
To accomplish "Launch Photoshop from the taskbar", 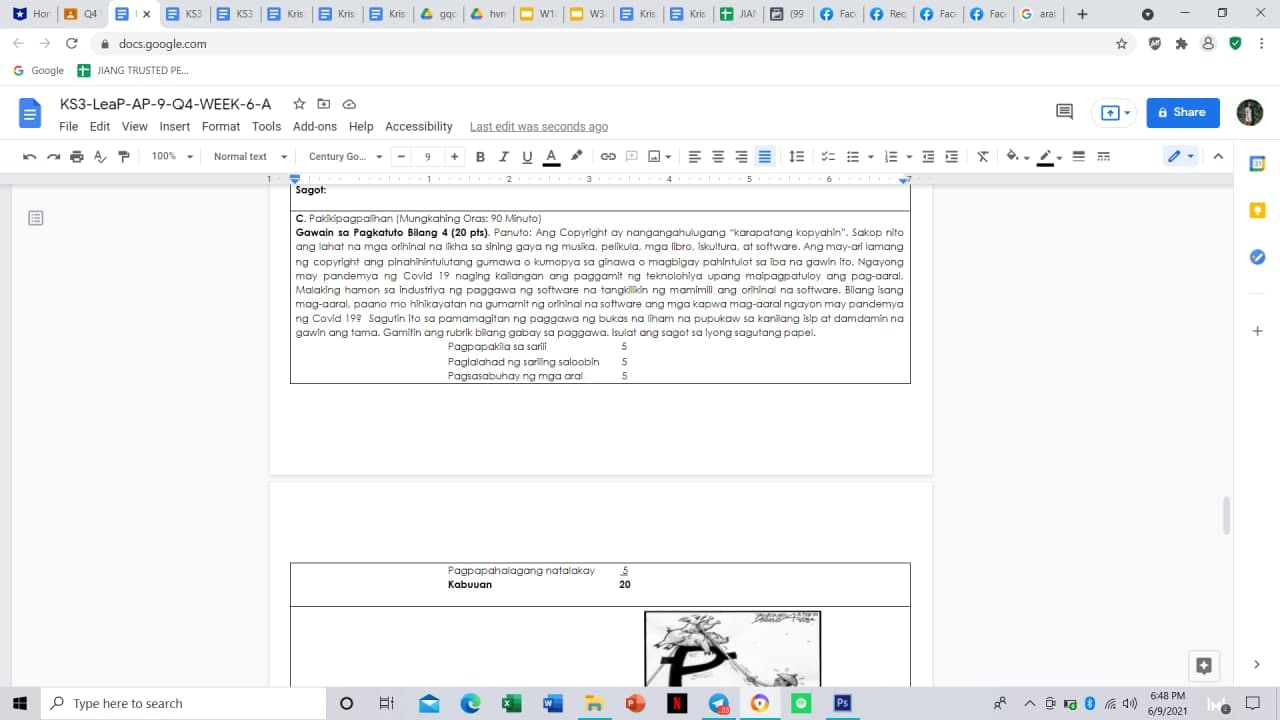I will [x=842, y=703].
